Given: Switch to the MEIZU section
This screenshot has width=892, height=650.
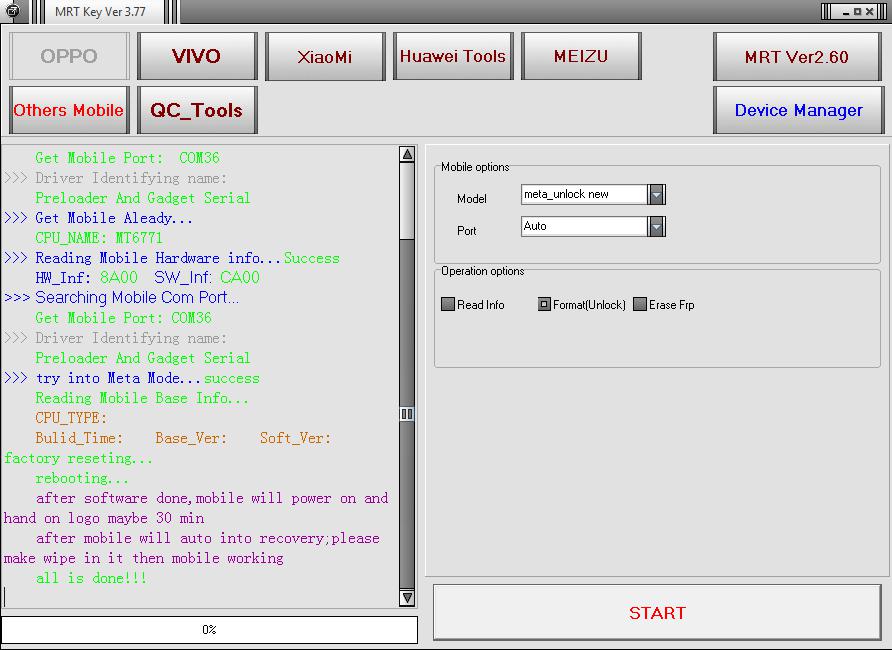Looking at the screenshot, I should [581, 56].
